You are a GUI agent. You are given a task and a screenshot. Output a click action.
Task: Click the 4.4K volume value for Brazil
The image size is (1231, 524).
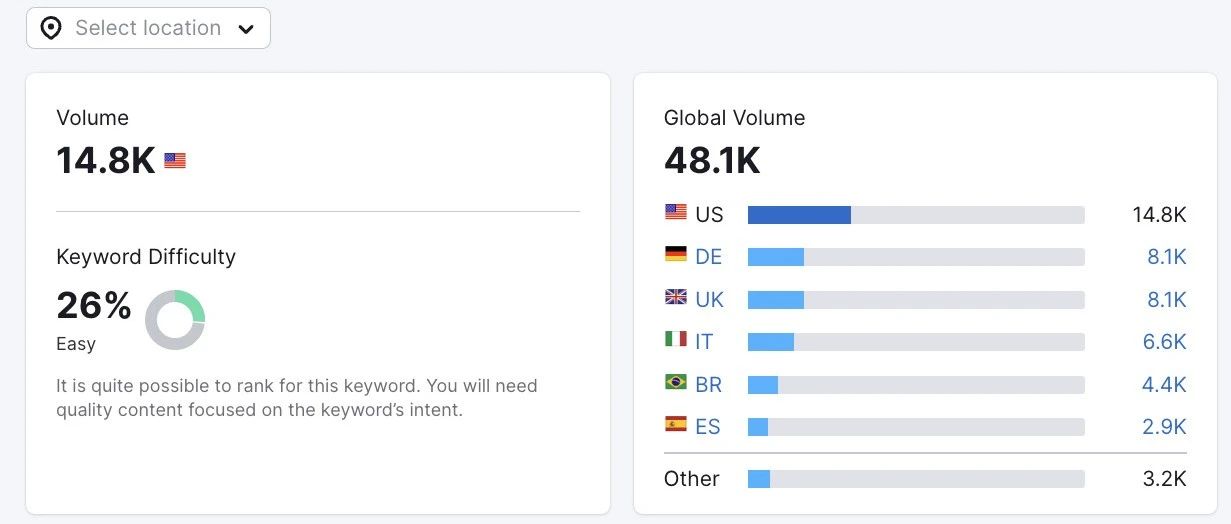tap(1164, 385)
